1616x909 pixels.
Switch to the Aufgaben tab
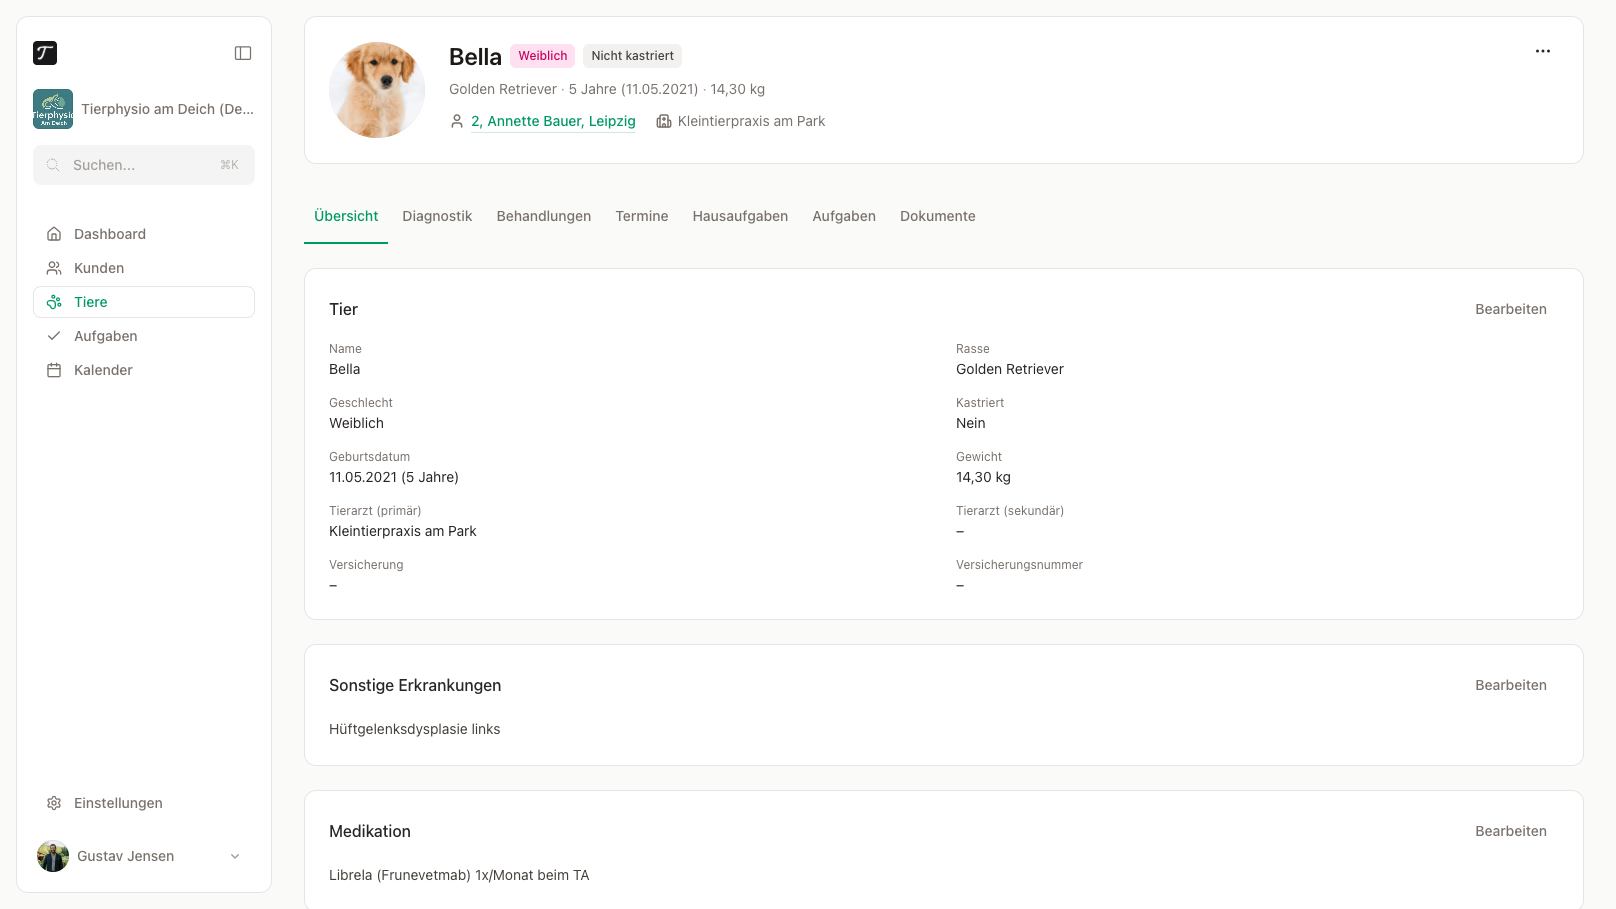coord(844,216)
